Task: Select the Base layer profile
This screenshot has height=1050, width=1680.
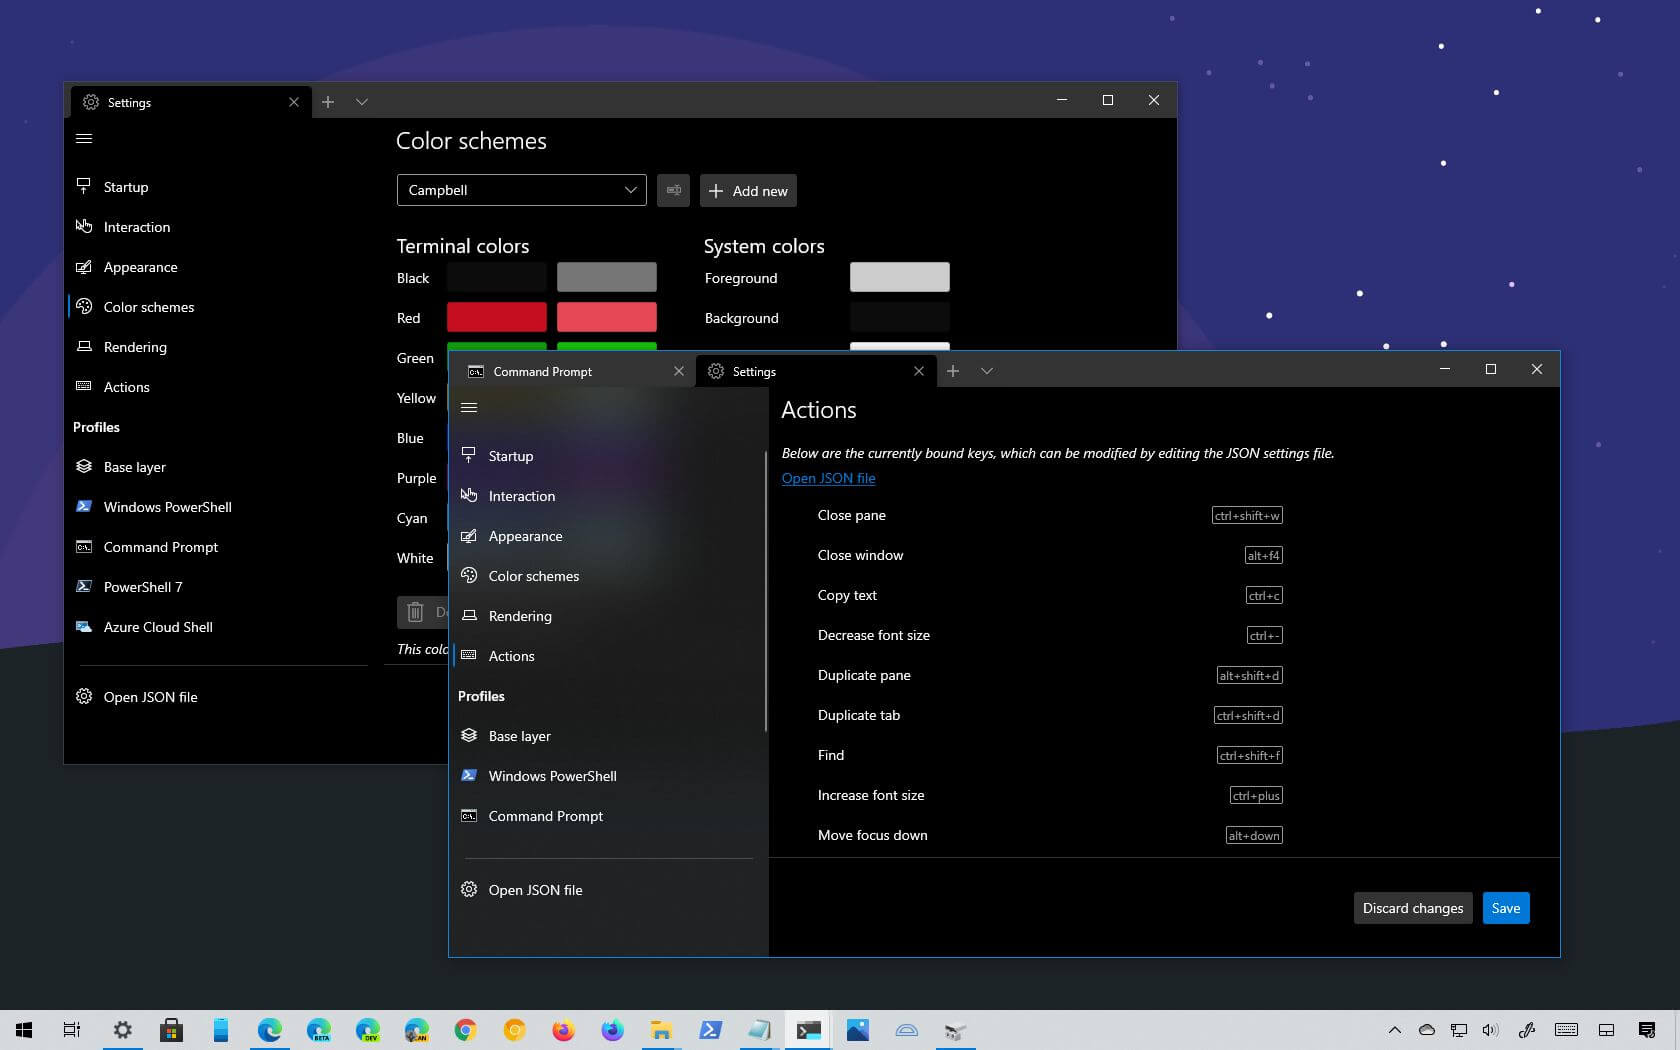Action: [518, 736]
